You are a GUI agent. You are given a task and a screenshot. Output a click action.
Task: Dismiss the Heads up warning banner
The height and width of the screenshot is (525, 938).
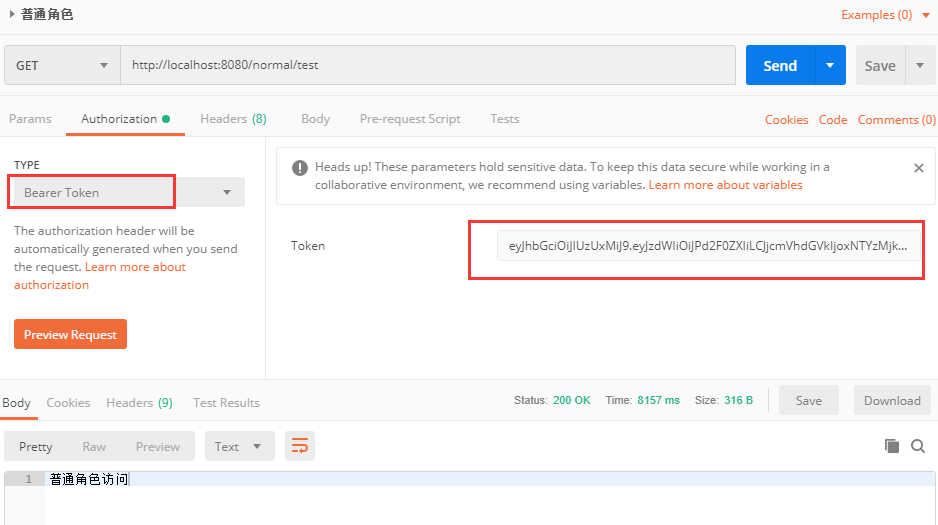click(x=919, y=168)
